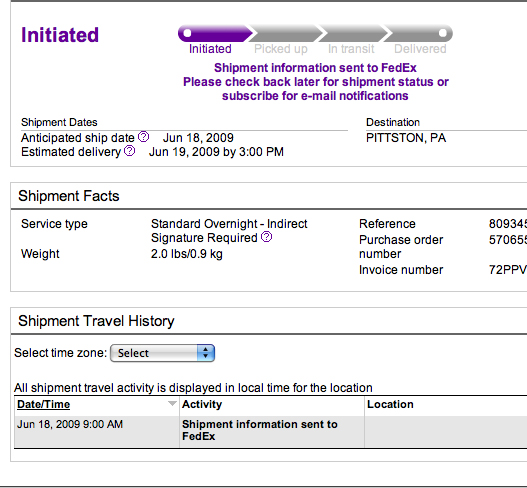Viewport: 527px width, 488px height.
Task: Click the Date/Time sort arrow icon
Action: [x=172, y=404]
